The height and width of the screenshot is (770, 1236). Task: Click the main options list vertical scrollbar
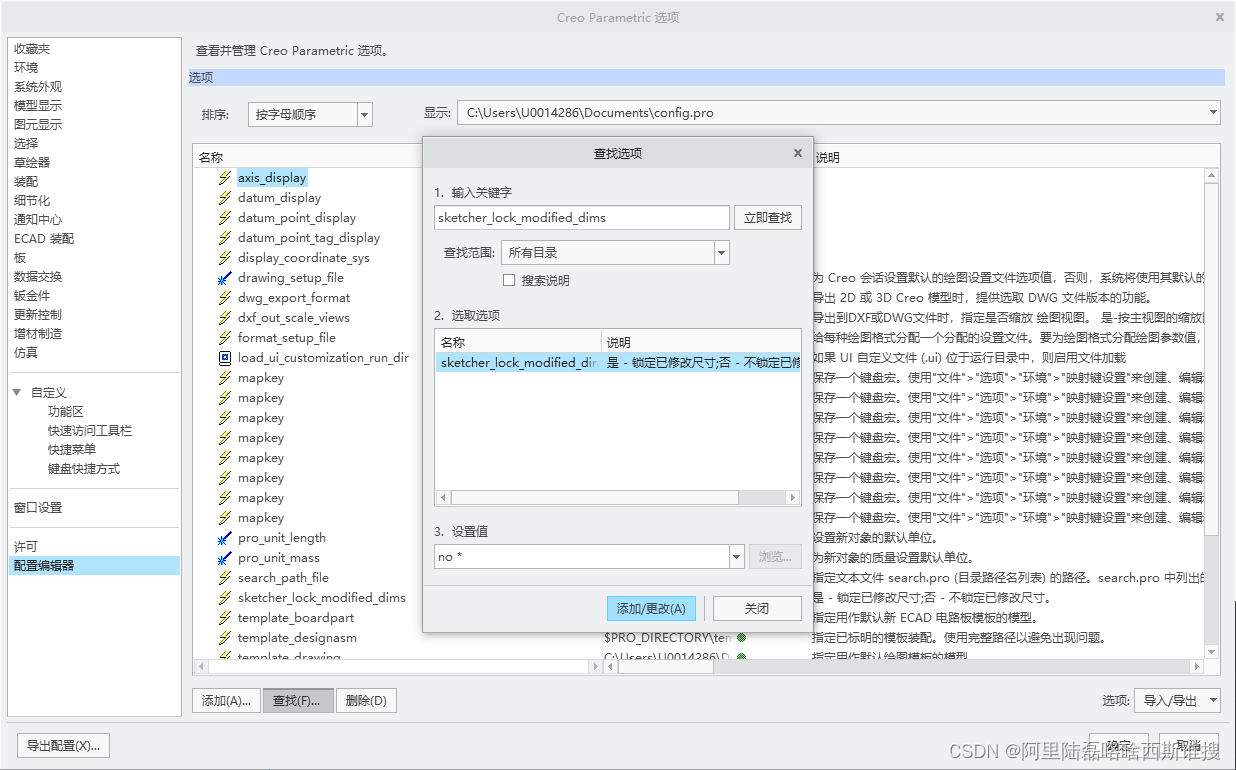1211,414
